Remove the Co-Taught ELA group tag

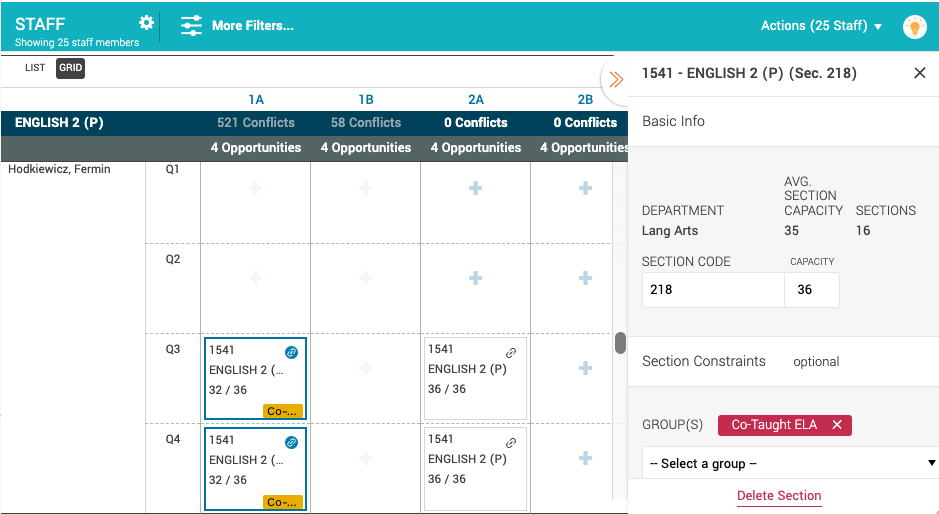(837, 425)
